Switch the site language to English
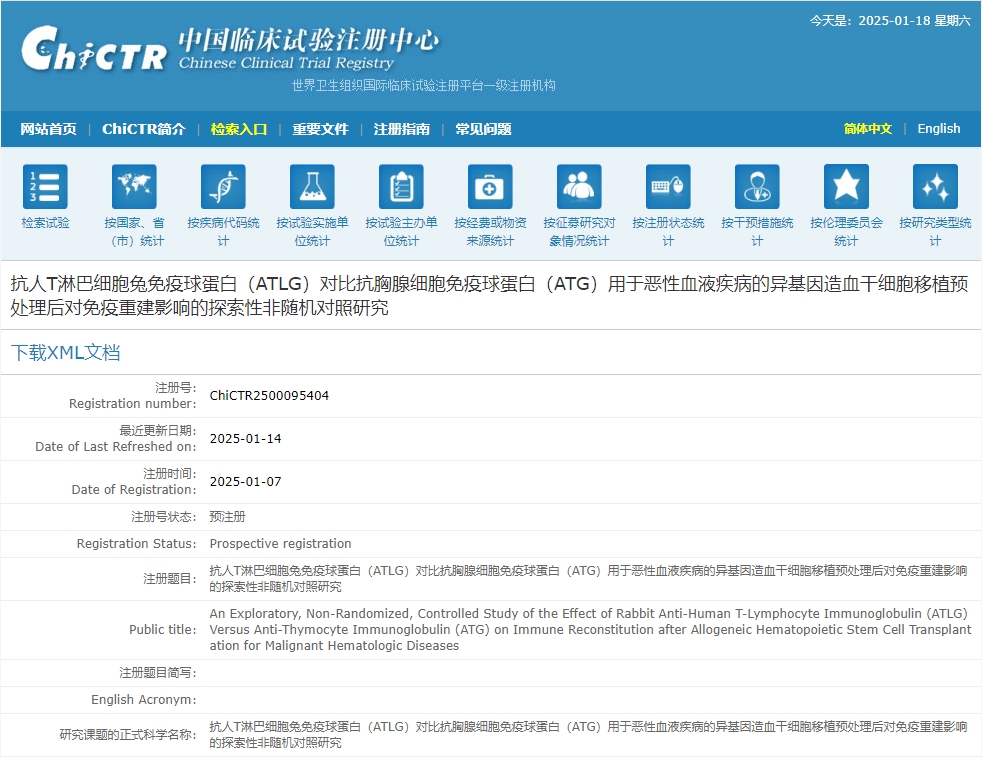Screen dimensions: 982x758 938,129
